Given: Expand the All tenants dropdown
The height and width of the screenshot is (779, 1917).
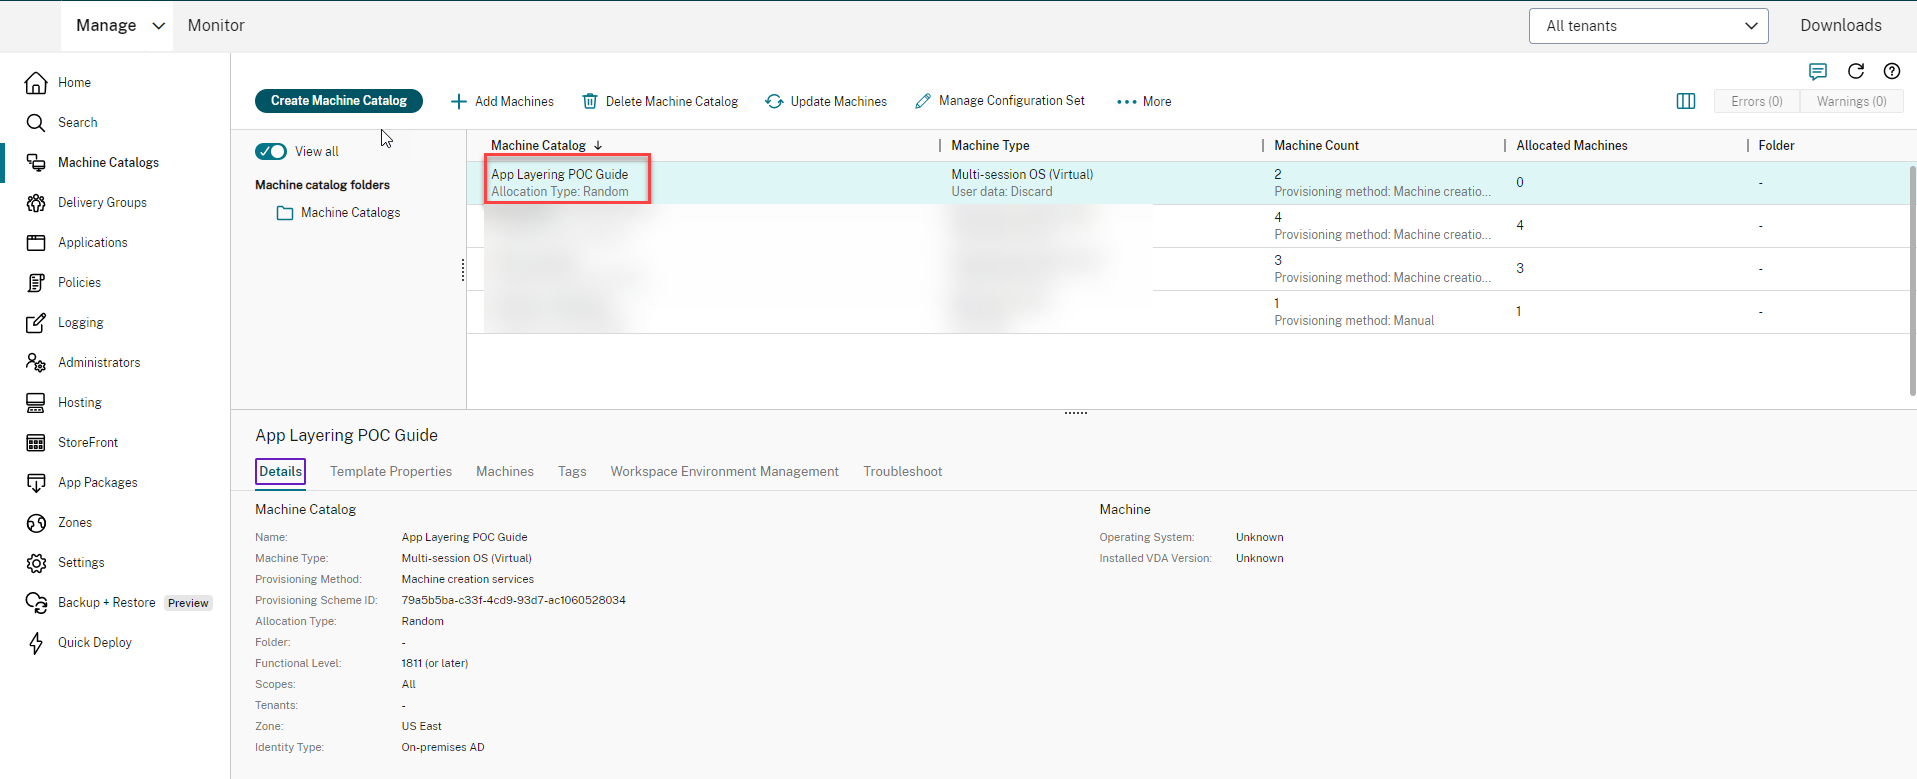Looking at the screenshot, I should pos(1647,26).
